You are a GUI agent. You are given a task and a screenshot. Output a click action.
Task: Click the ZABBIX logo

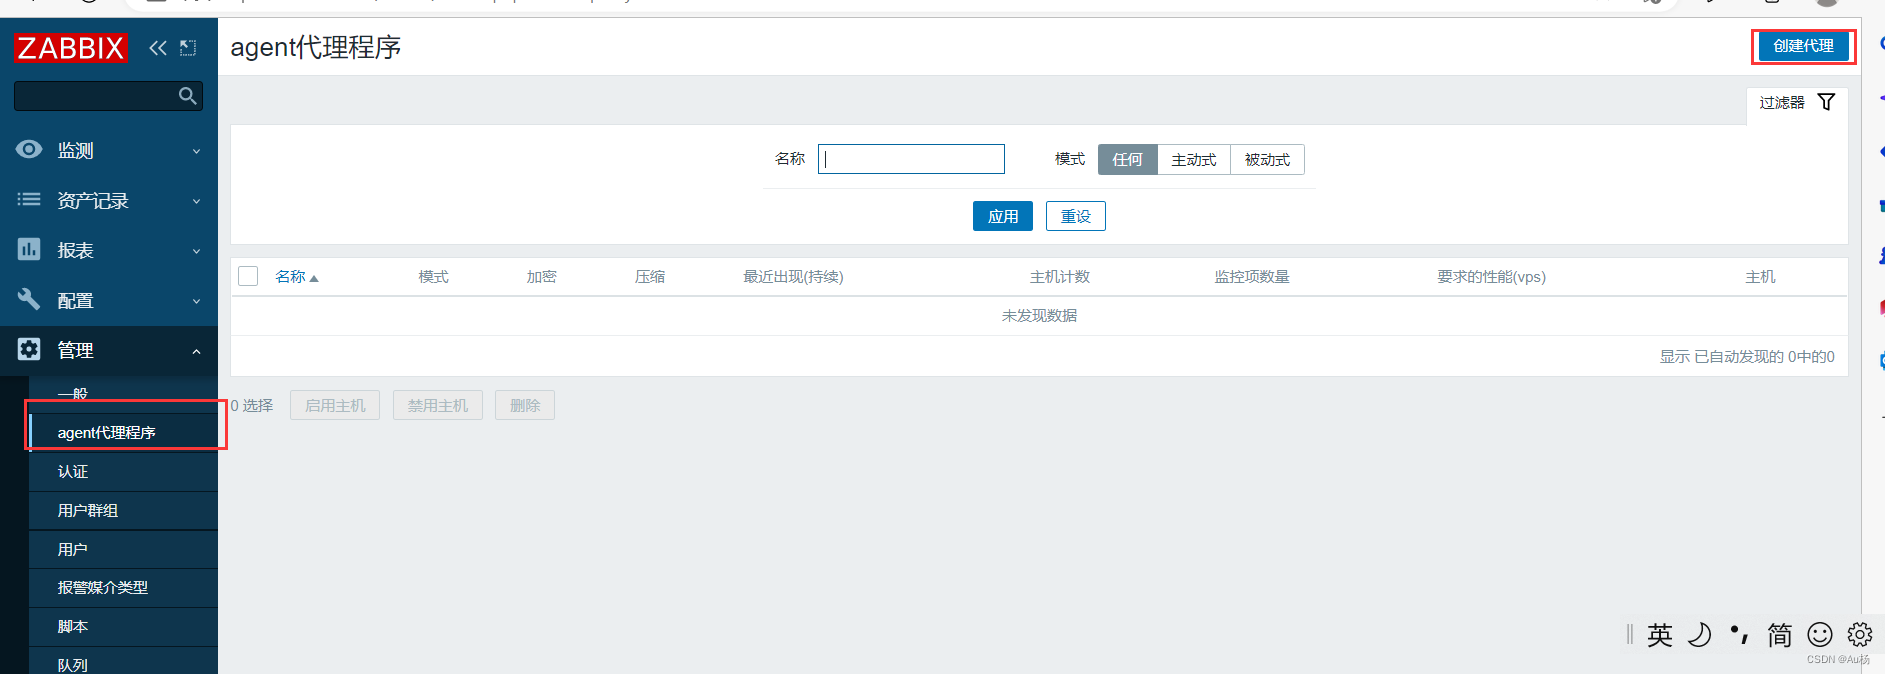(70, 48)
